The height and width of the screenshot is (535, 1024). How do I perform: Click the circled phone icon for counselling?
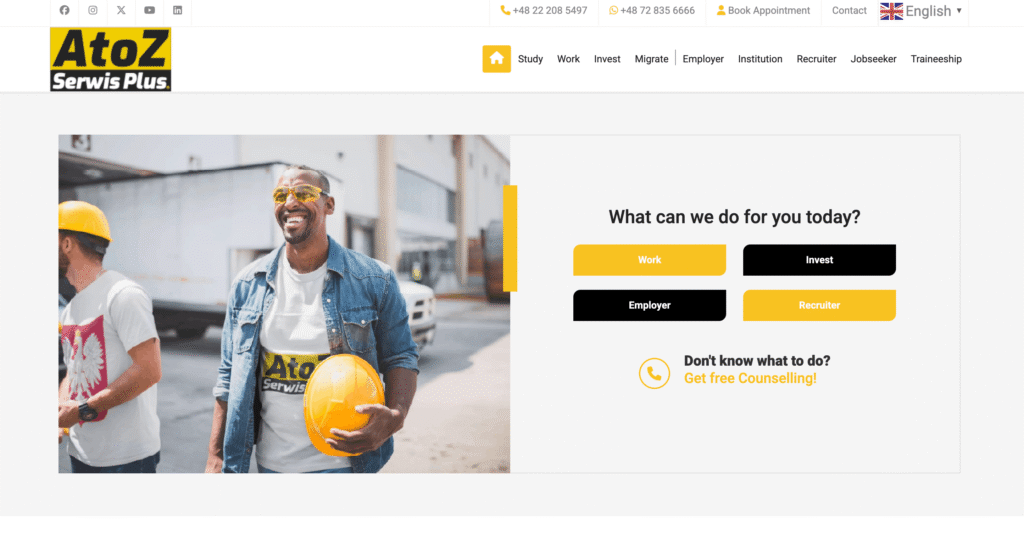click(x=654, y=374)
